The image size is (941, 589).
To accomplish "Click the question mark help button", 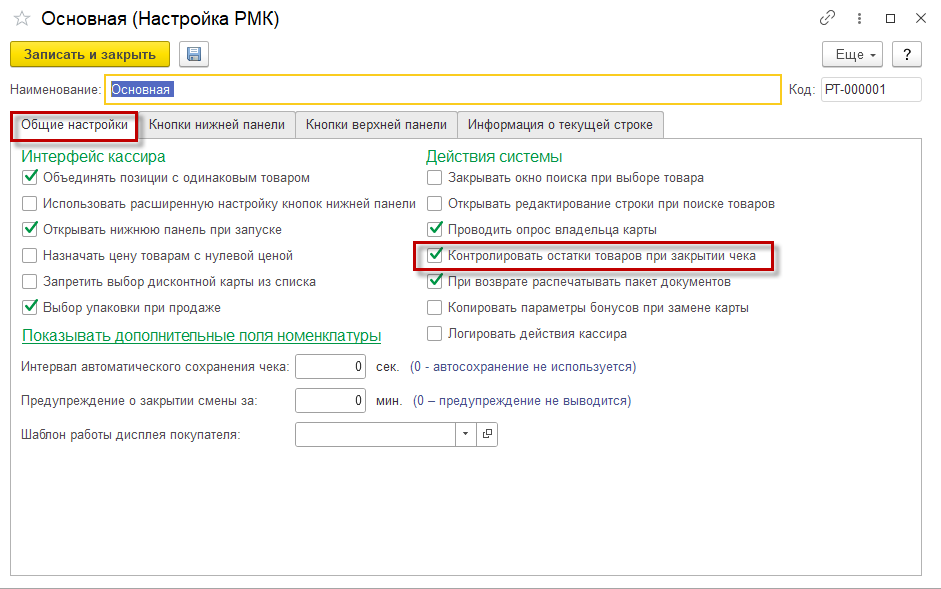I will click(906, 54).
